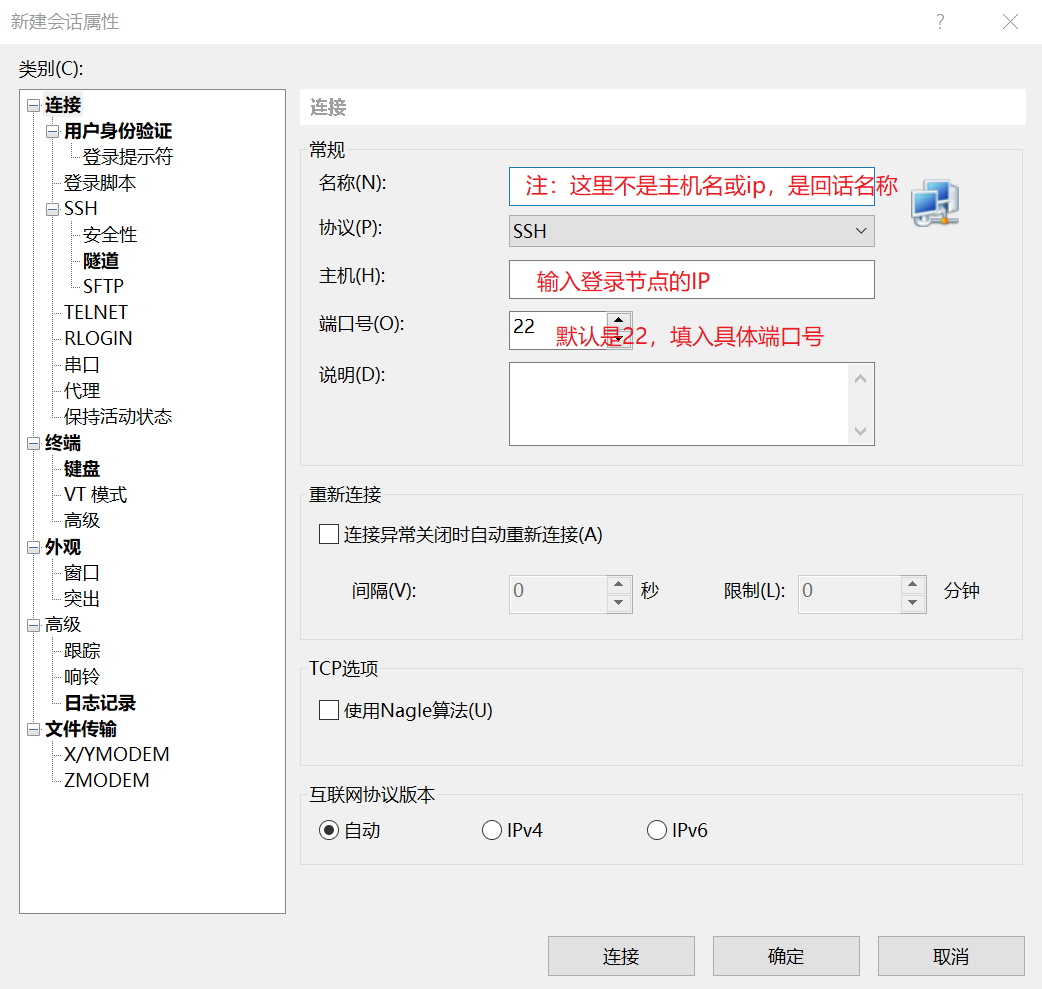Select the IPv6 radio button

point(657,829)
